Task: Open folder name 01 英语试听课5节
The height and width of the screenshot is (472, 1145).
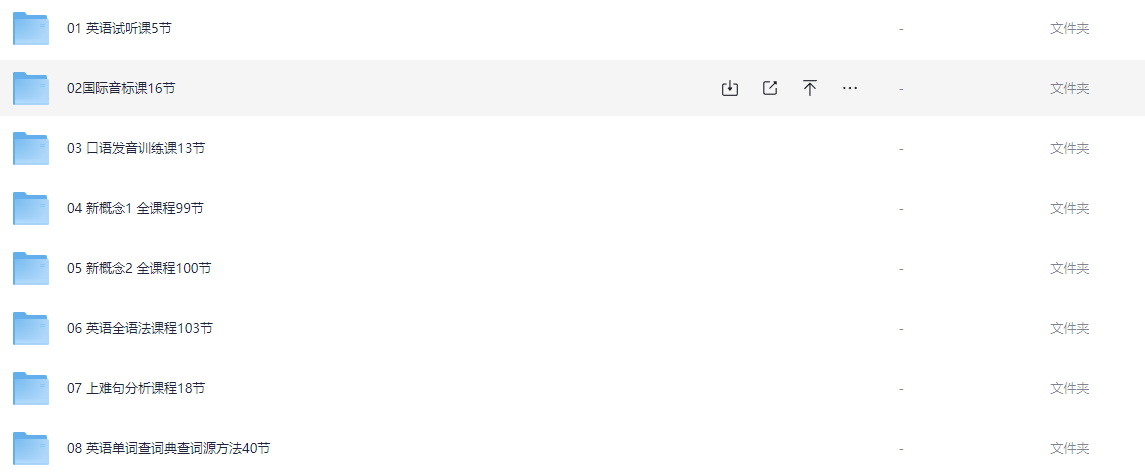Action: pos(119,28)
